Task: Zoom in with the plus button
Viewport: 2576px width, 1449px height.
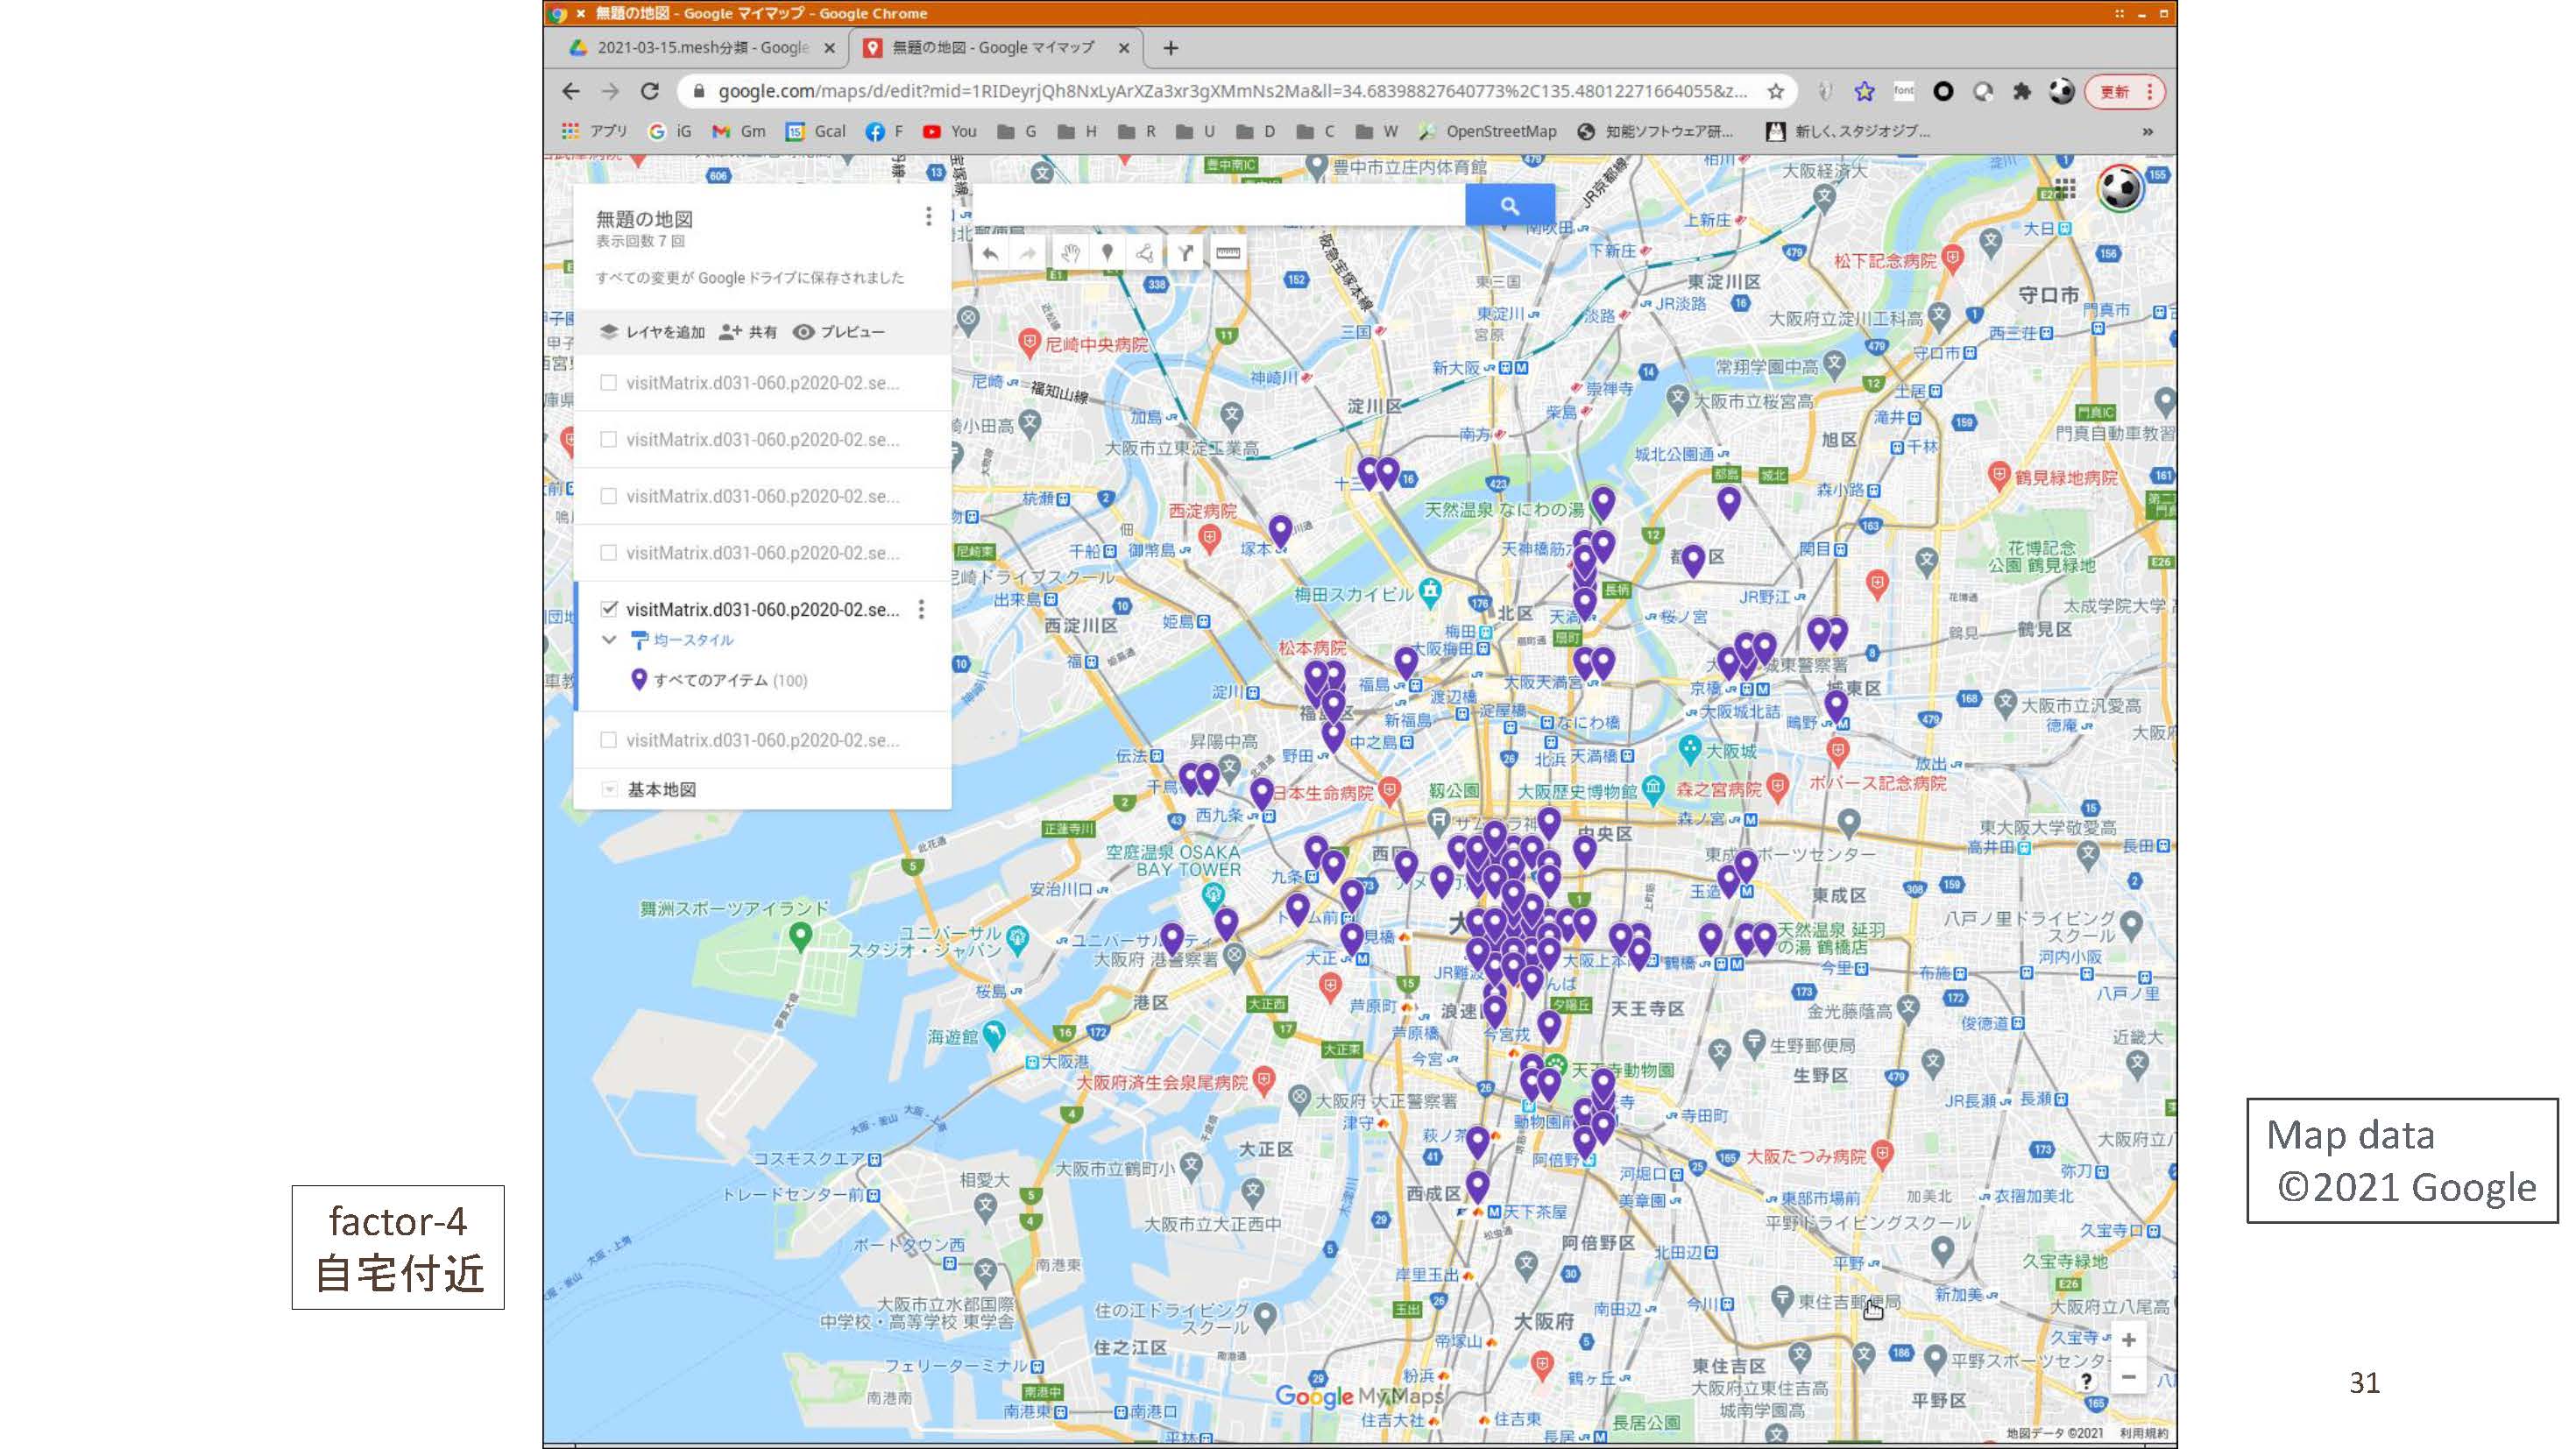Action: coord(2128,1340)
